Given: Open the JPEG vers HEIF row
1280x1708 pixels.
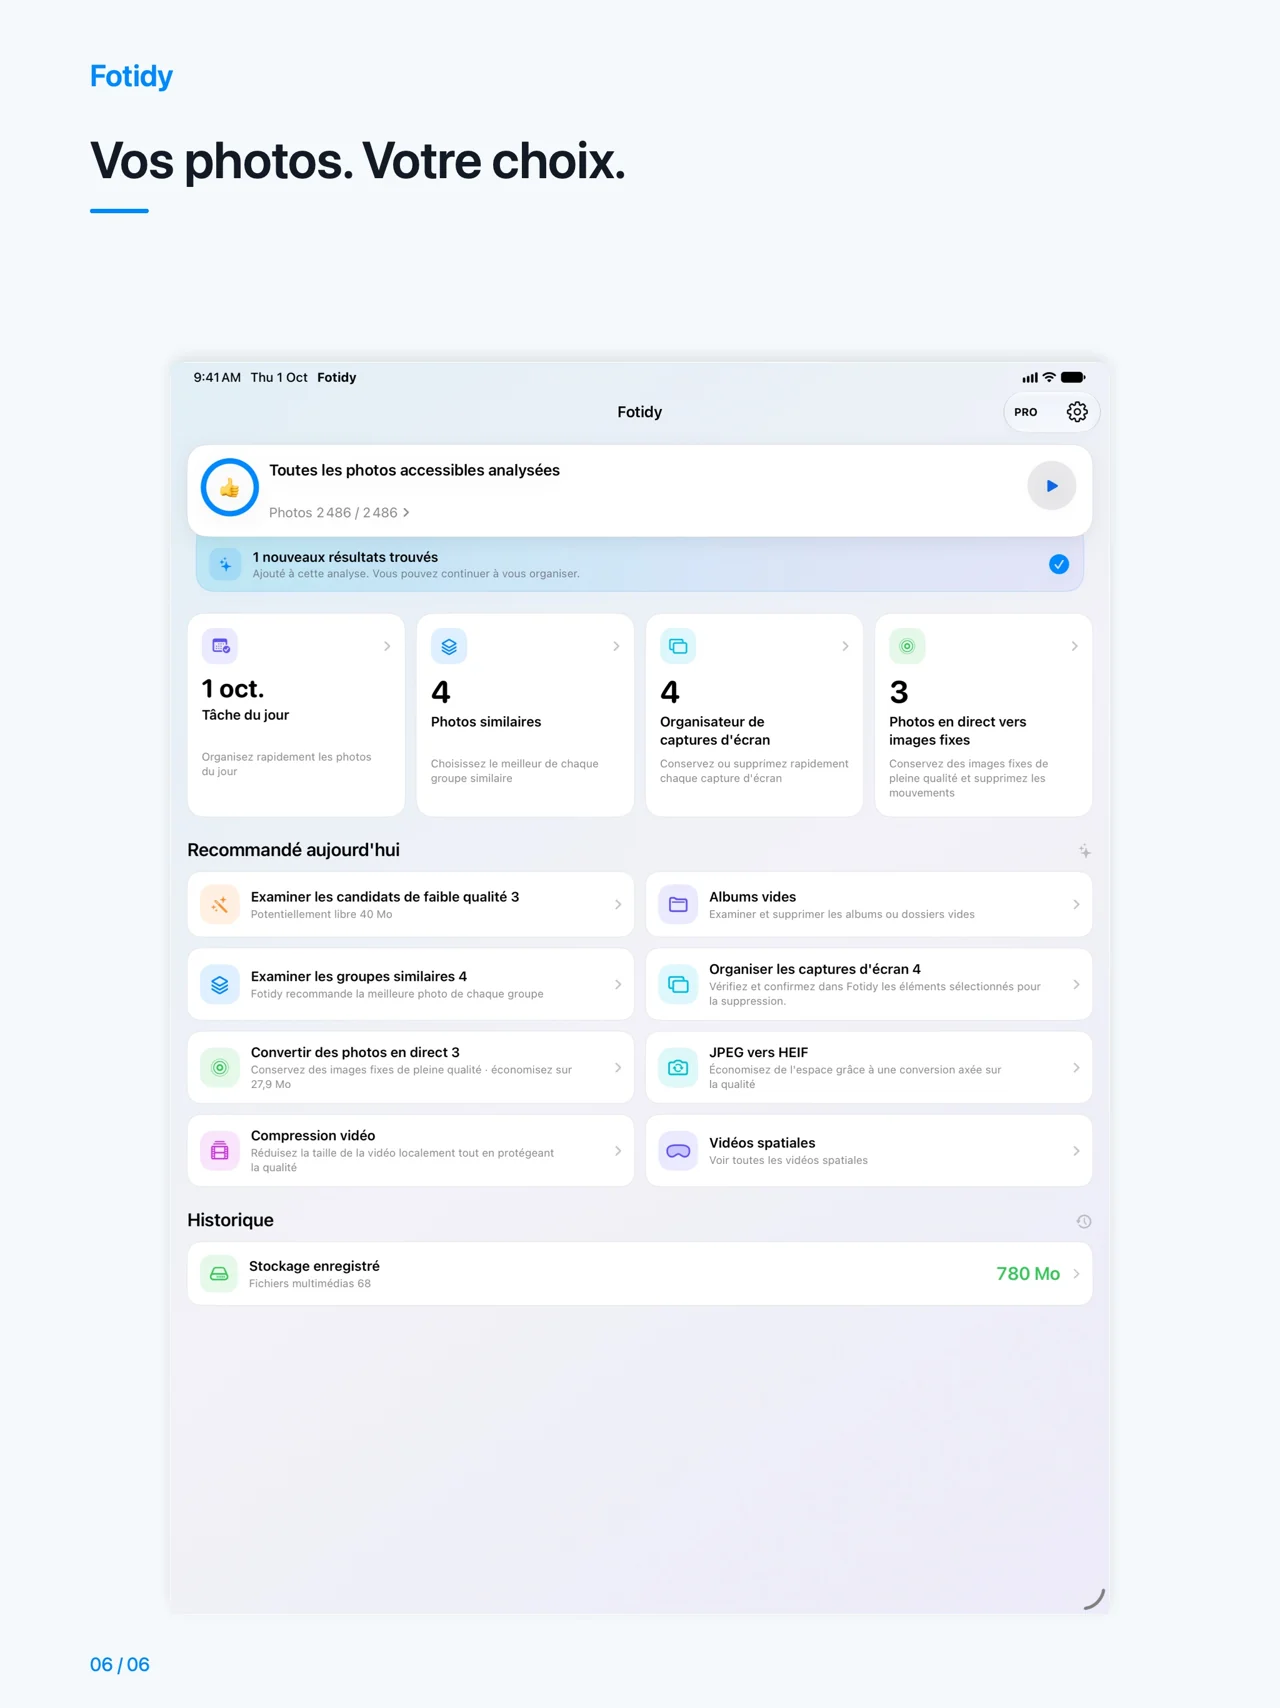Looking at the screenshot, I should pyautogui.click(x=869, y=1068).
